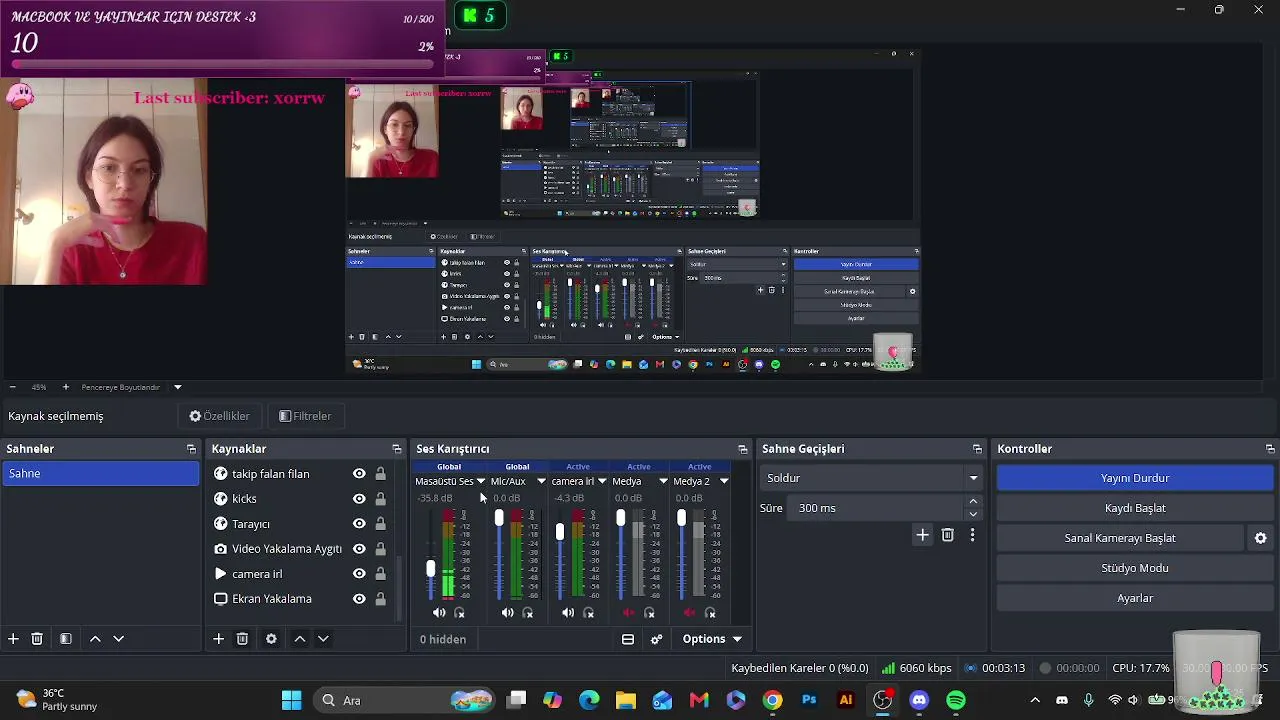Screen dimensions: 1280x720
Task: Hide the Video Yakalama Aygıtı source
Action: tap(359, 549)
